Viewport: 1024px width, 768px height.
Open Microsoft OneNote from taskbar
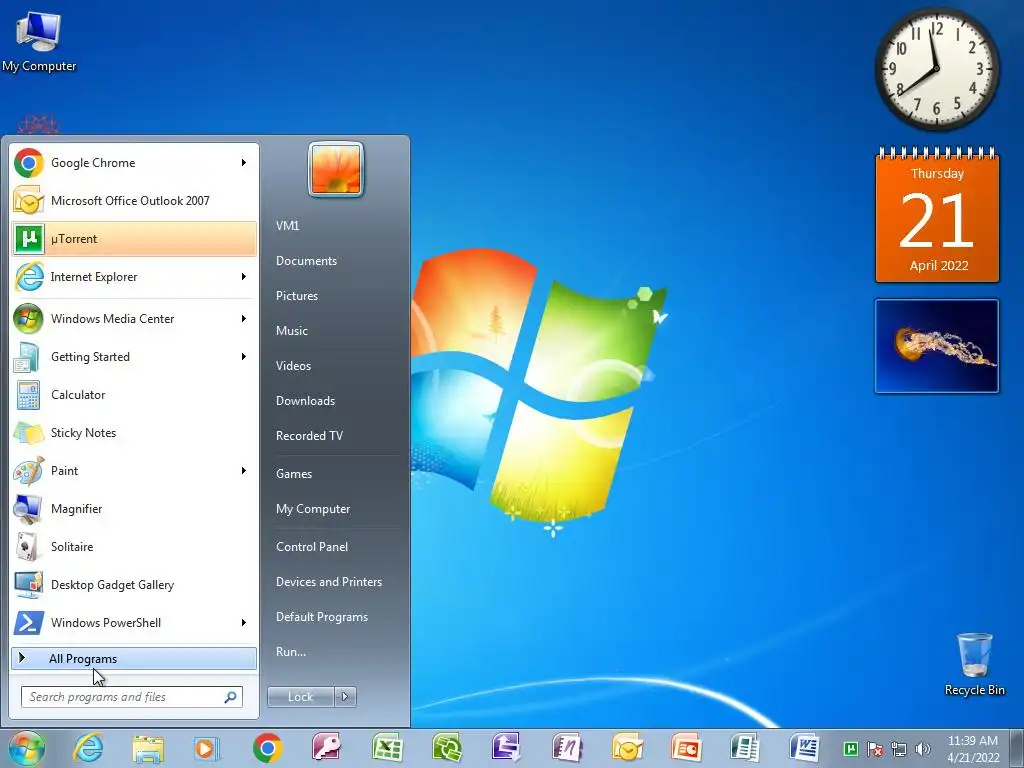point(567,748)
